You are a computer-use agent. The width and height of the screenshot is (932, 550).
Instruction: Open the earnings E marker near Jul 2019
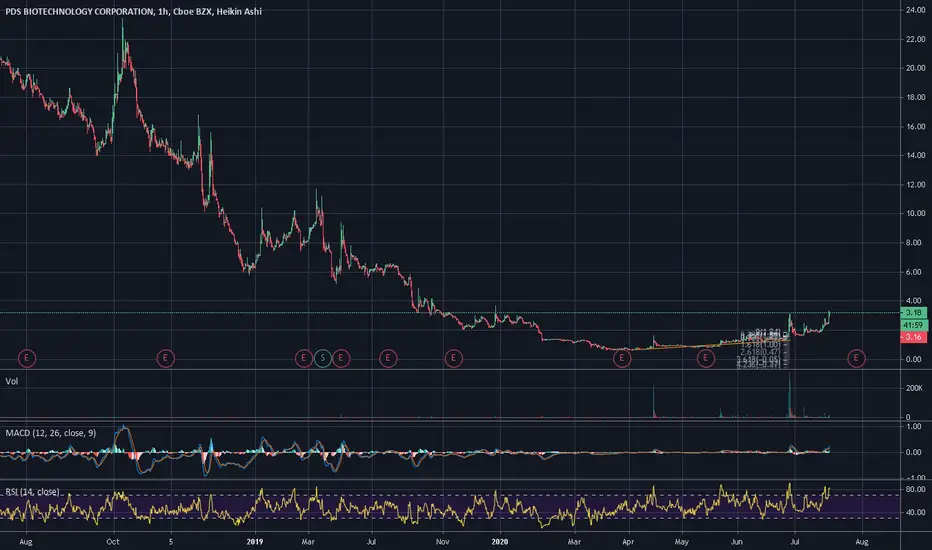click(x=388, y=358)
